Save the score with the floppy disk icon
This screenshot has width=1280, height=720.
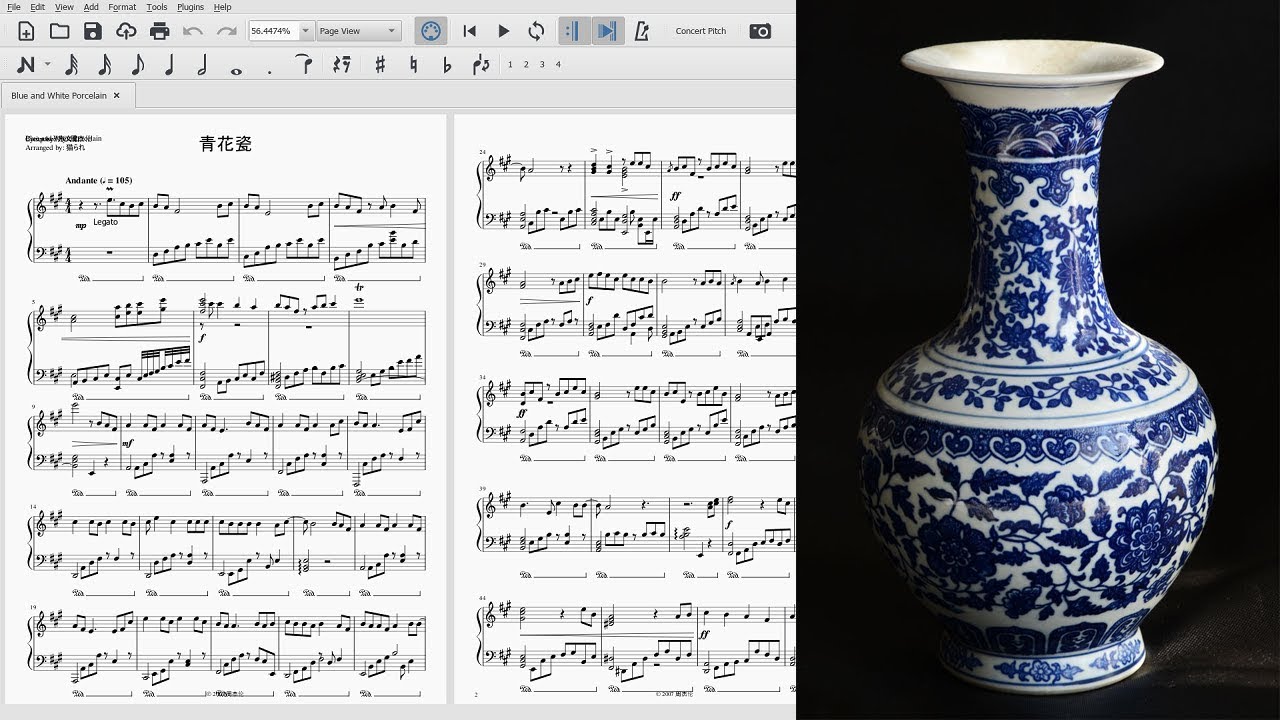click(92, 31)
